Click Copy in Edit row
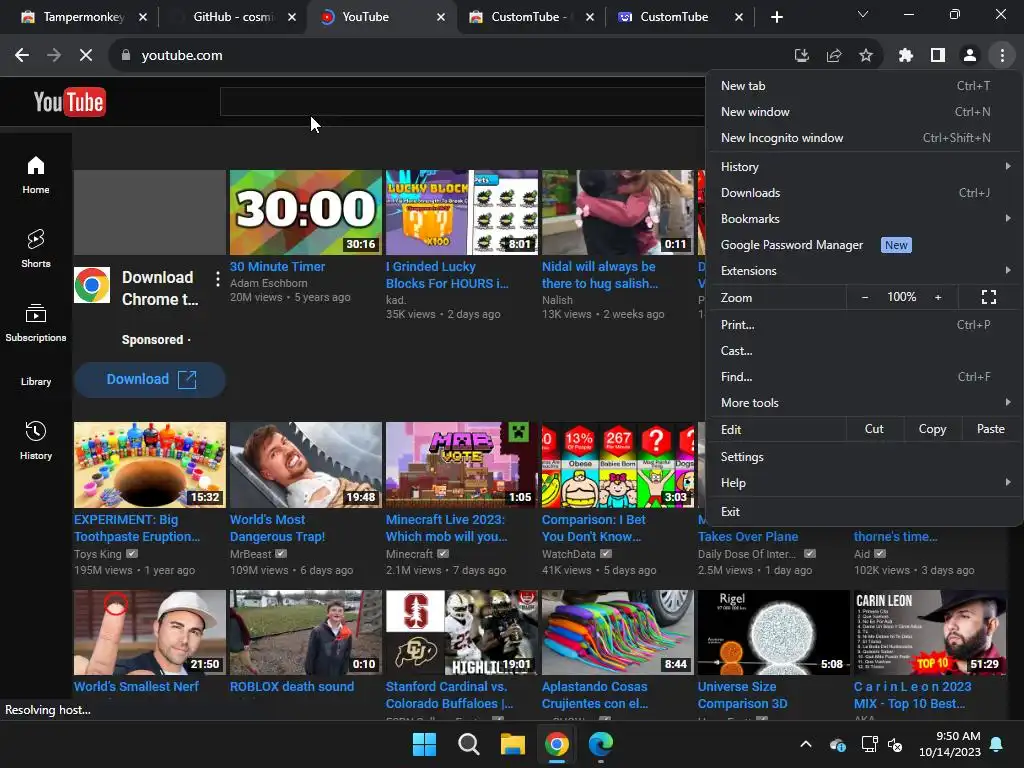The height and width of the screenshot is (768, 1024). point(932,429)
